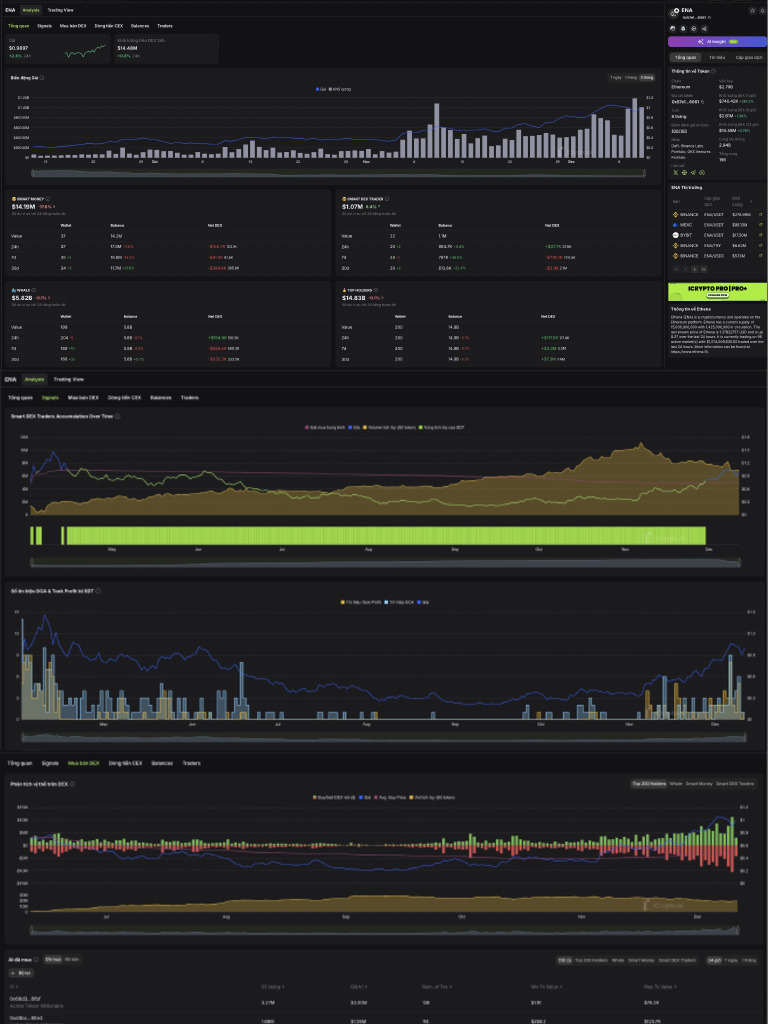768x1024 pixels.
Task: Switch to Signals in the top navigation
Action: click(44, 25)
